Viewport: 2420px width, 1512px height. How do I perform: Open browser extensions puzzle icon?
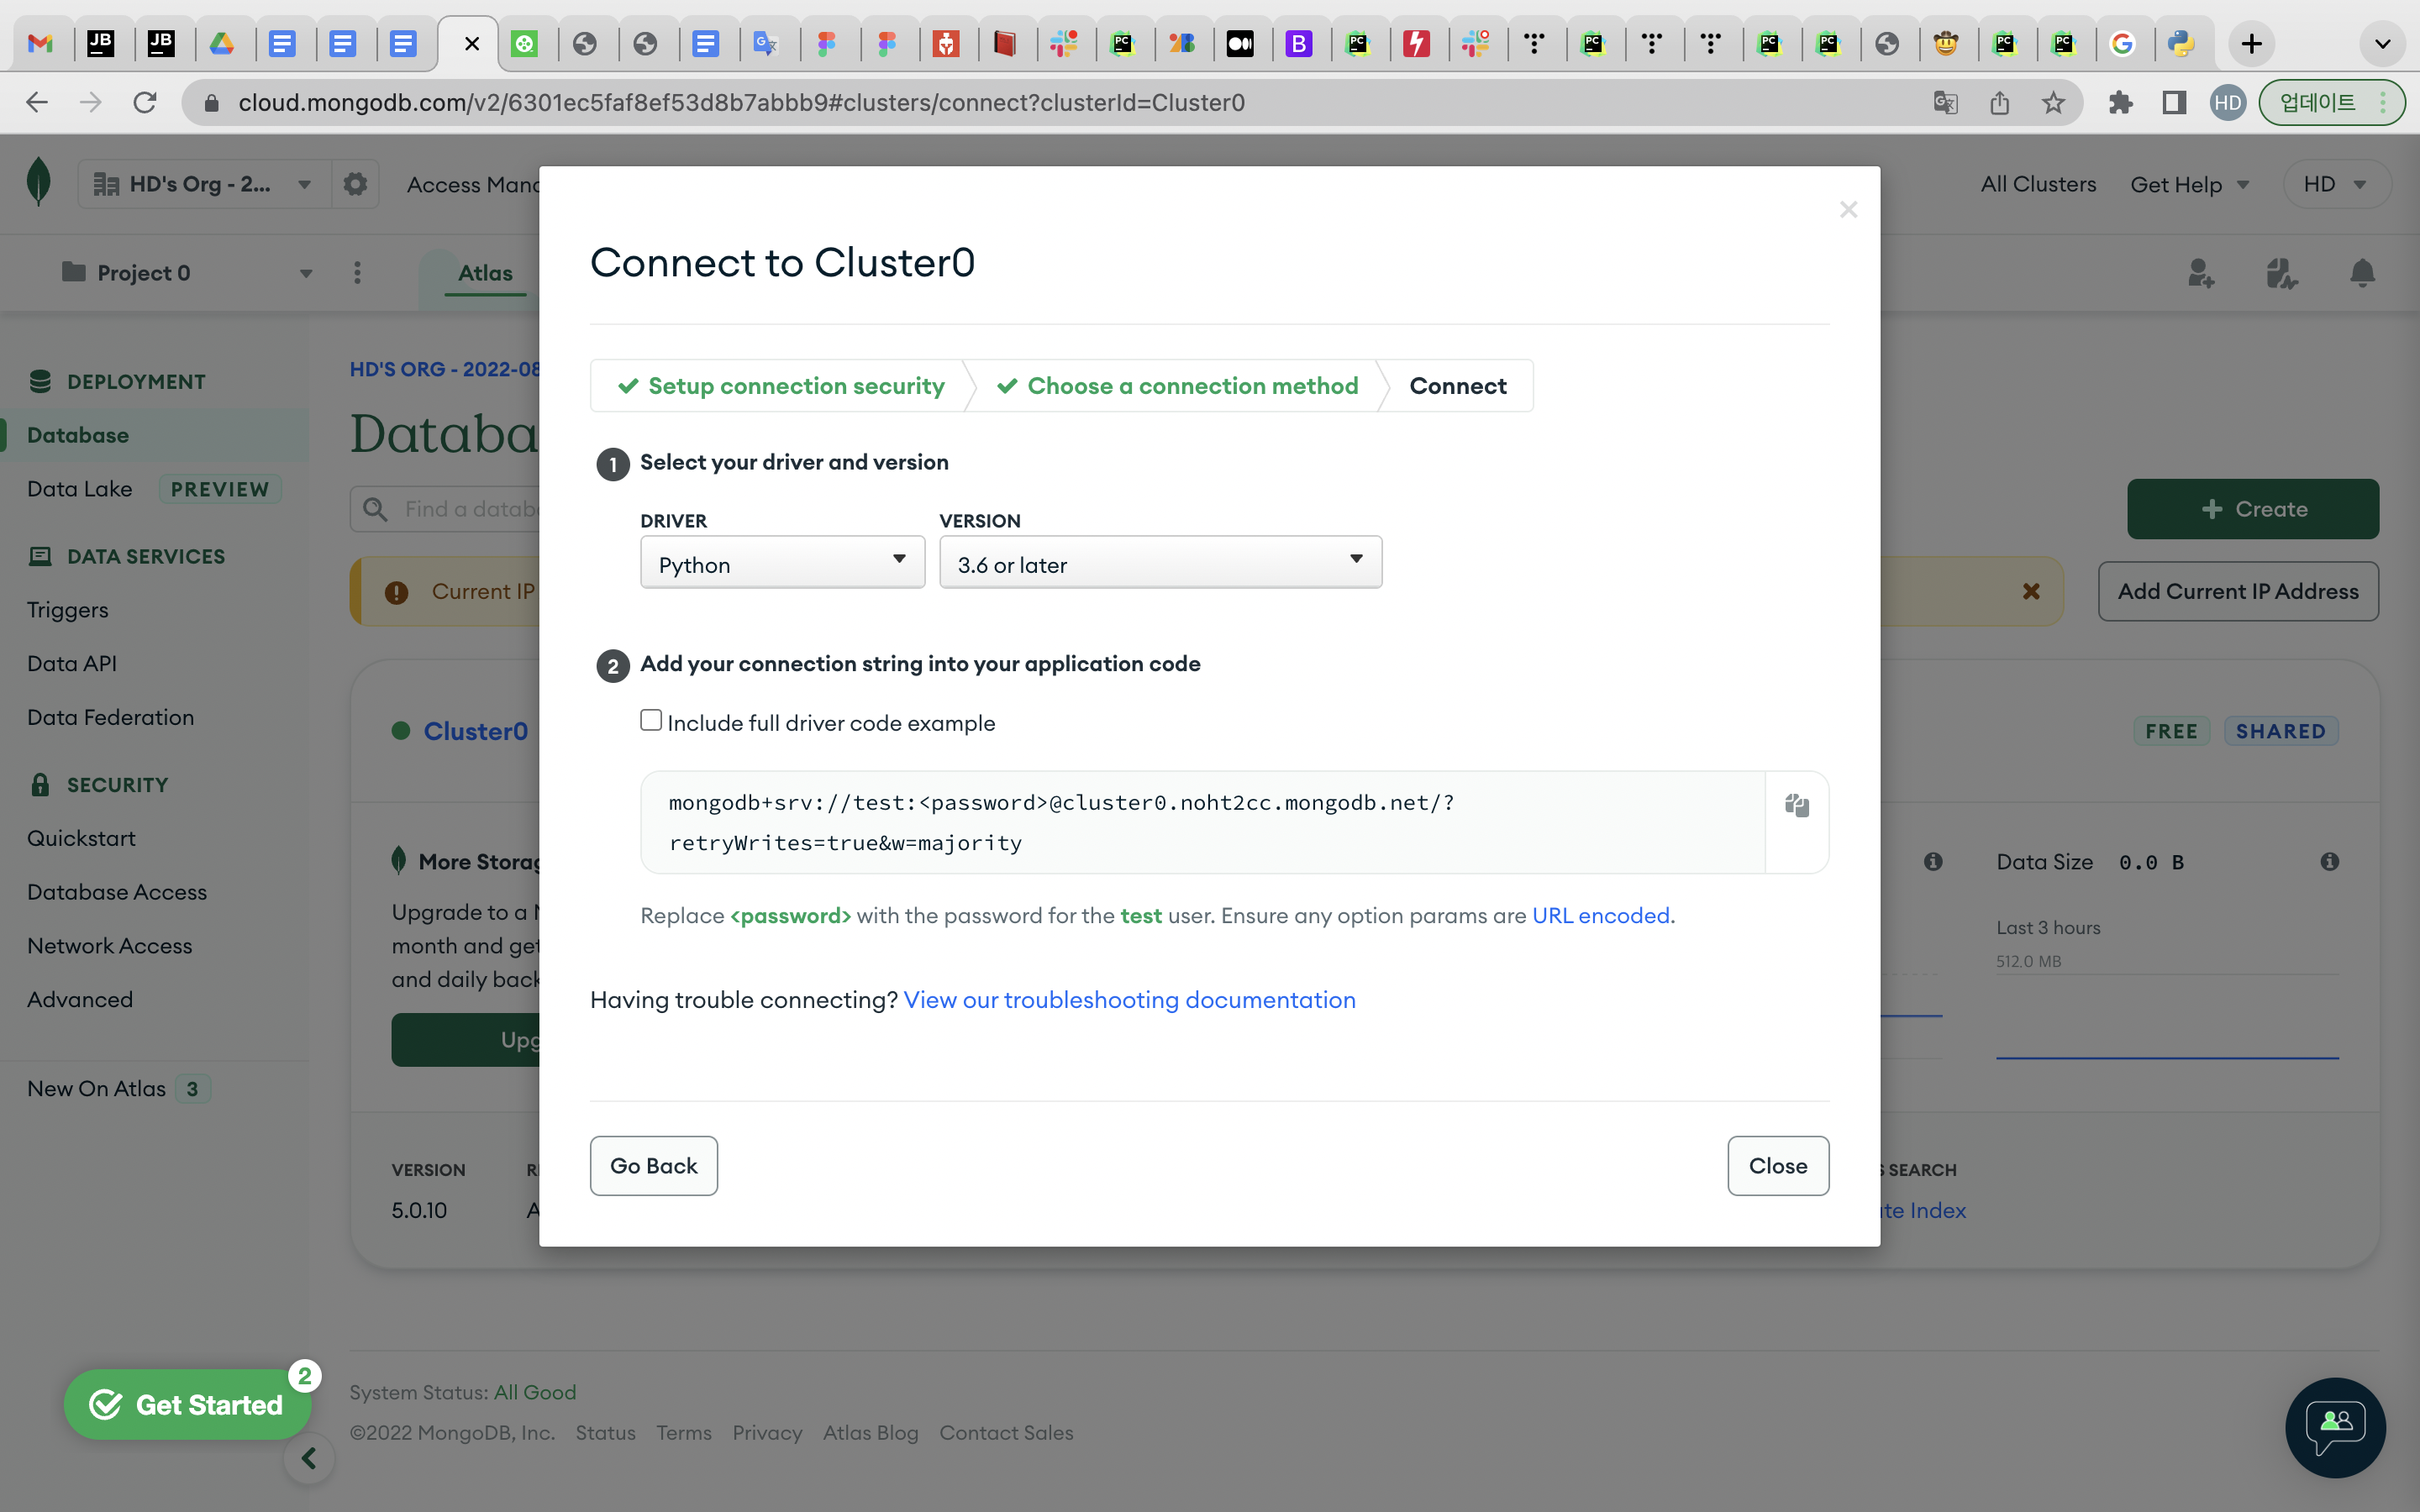click(2120, 102)
